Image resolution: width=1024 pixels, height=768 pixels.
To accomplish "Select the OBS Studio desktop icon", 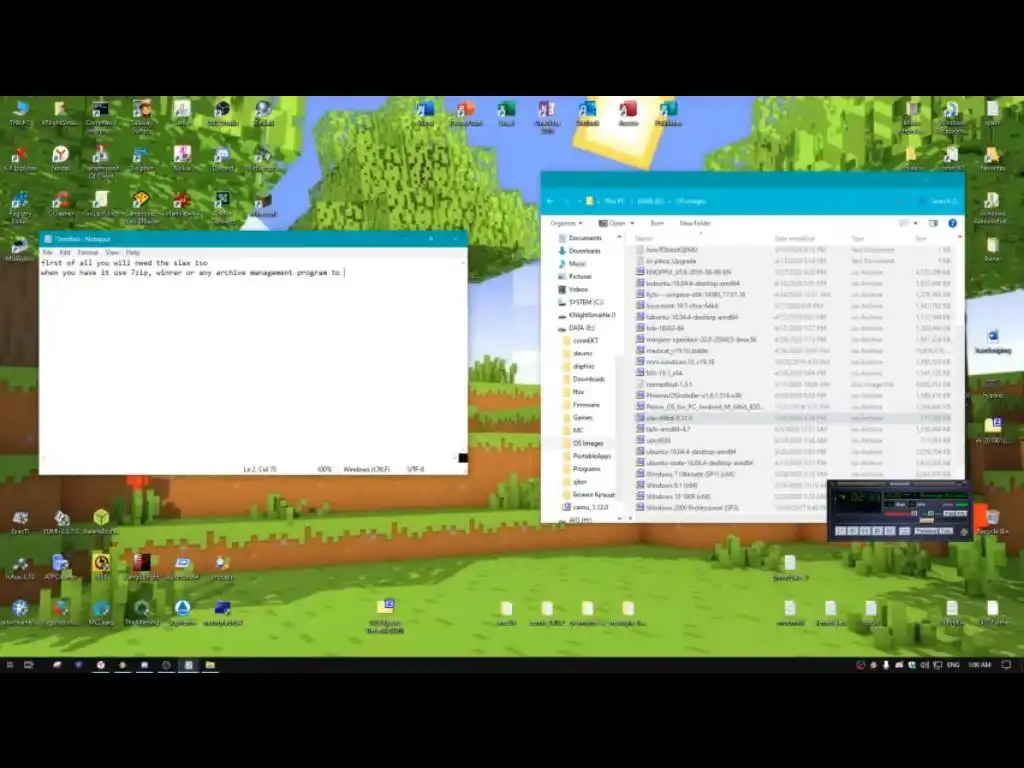I will [223, 113].
